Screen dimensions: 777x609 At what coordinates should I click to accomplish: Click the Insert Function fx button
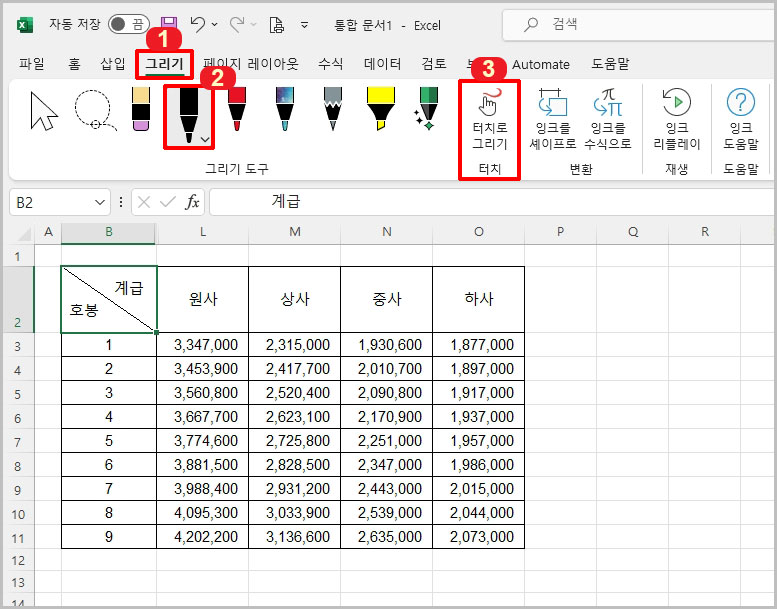192,202
